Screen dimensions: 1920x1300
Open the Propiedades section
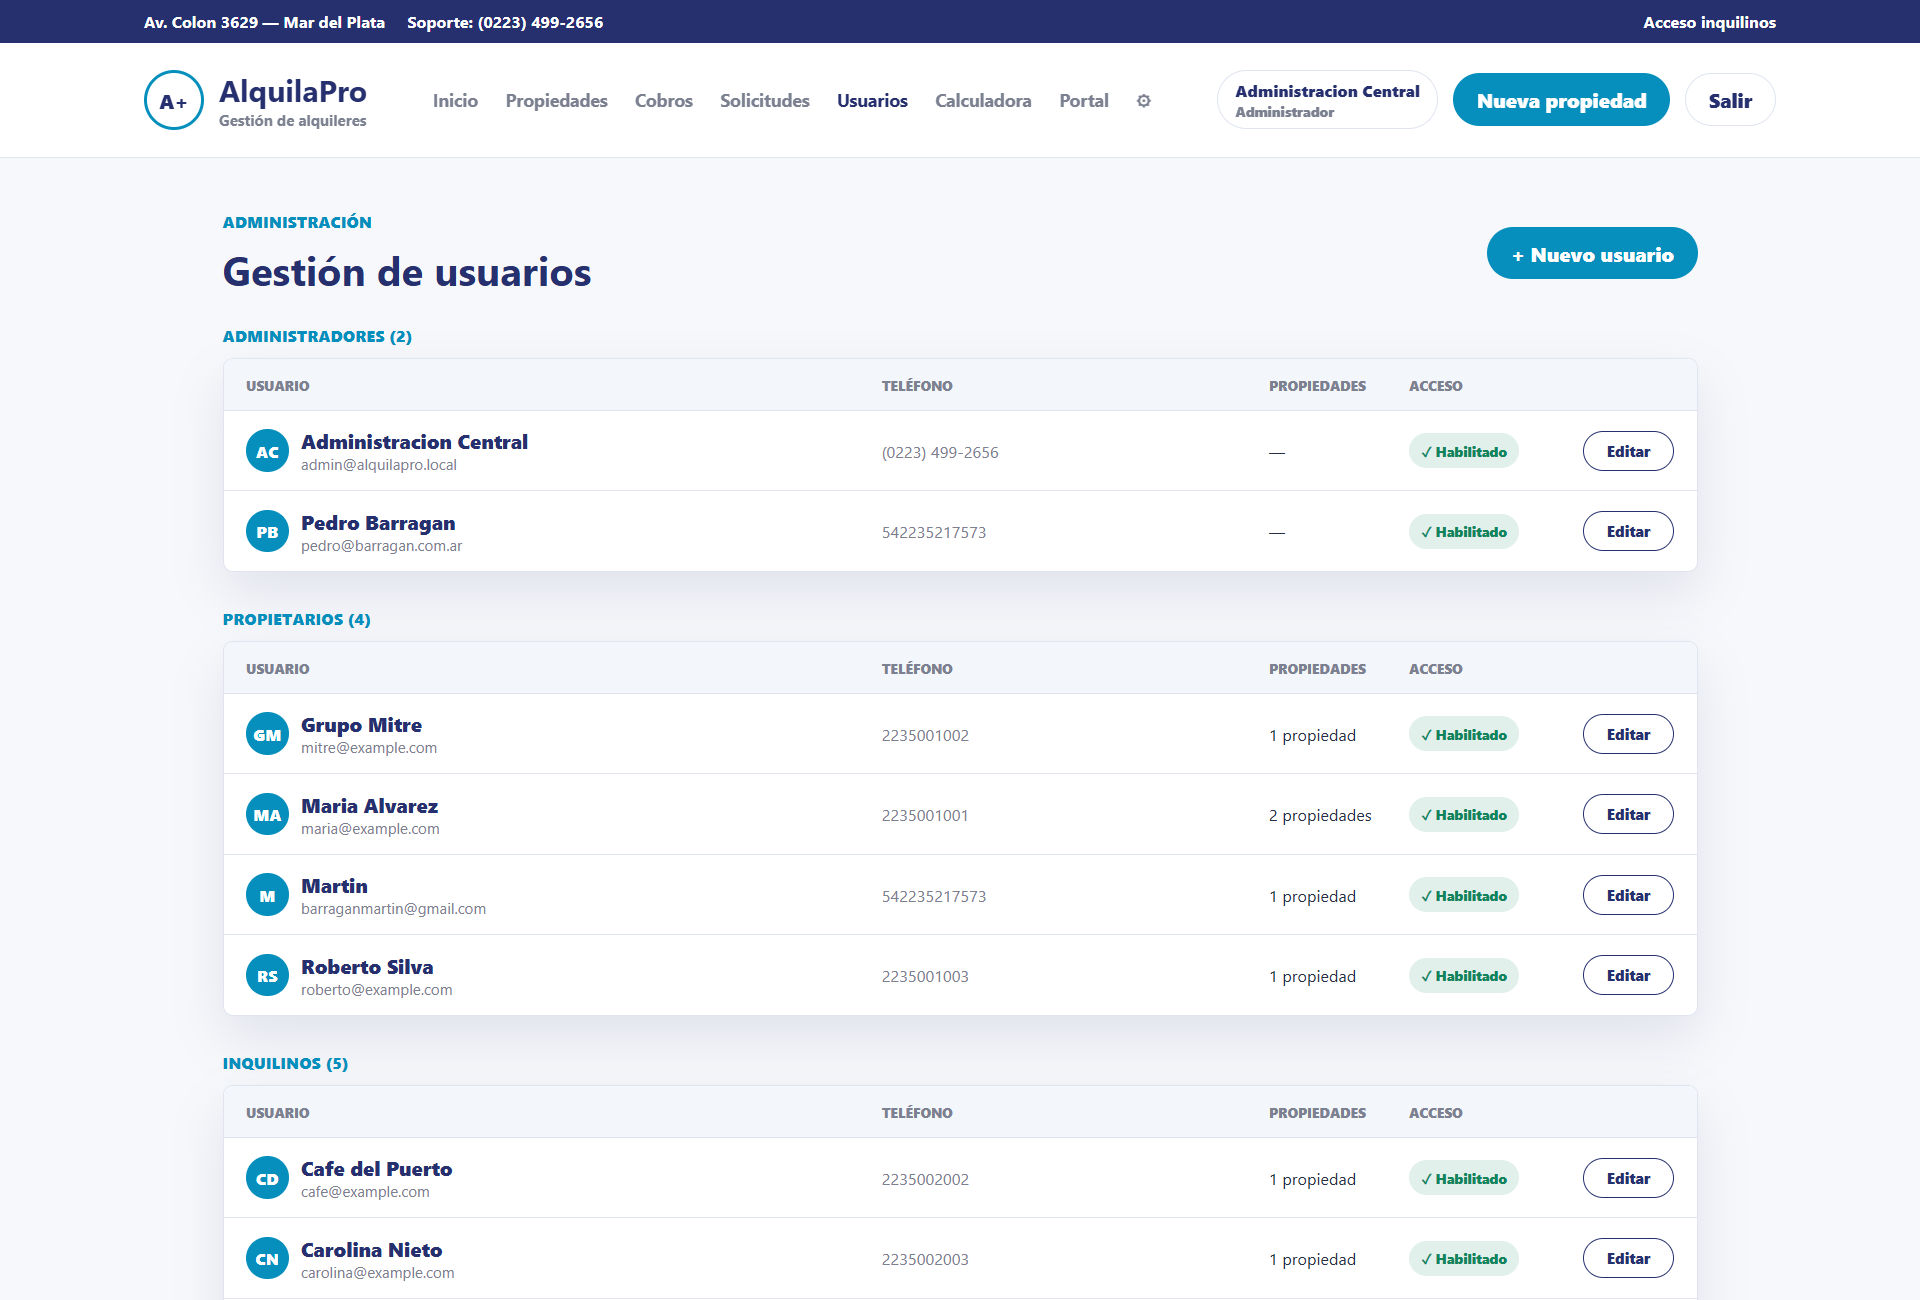click(556, 101)
